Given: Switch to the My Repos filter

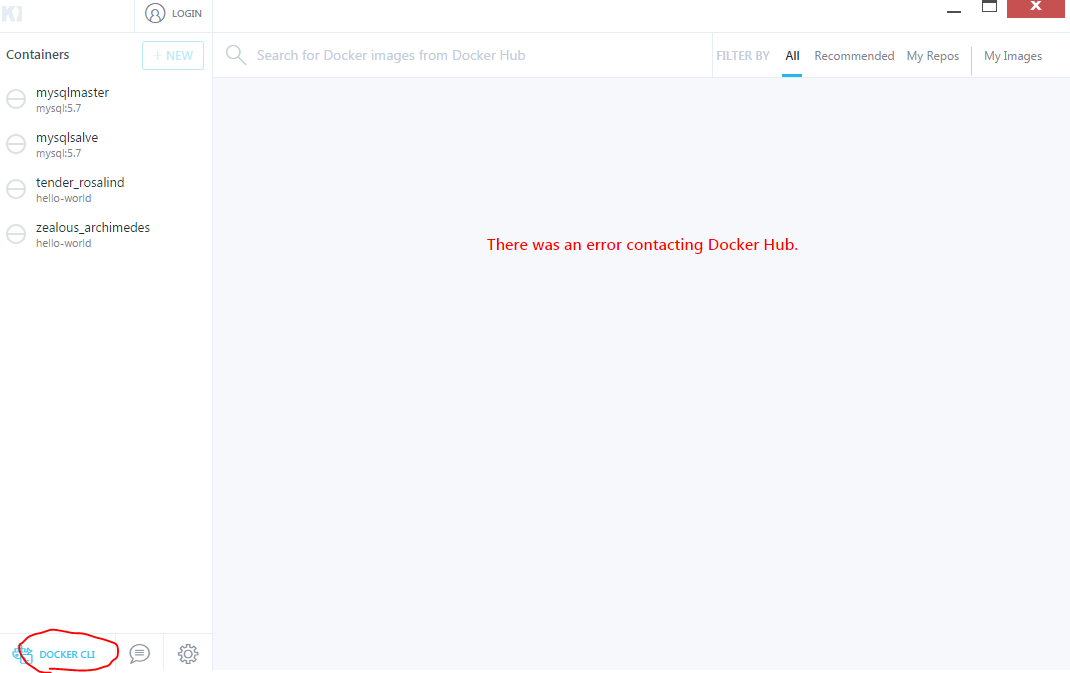Looking at the screenshot, I should tap(932, 56).
